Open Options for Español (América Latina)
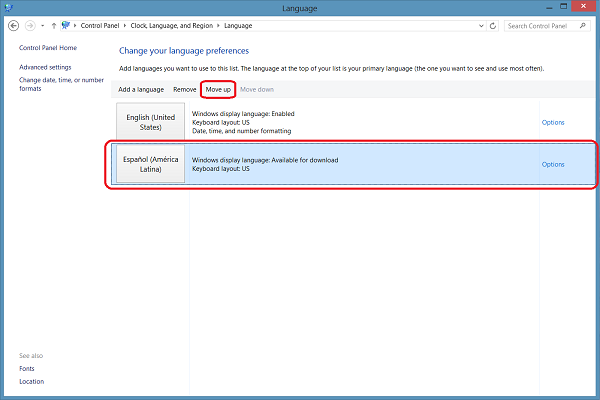This screenshot has height=400, width=600. click(x=553, y=165)
